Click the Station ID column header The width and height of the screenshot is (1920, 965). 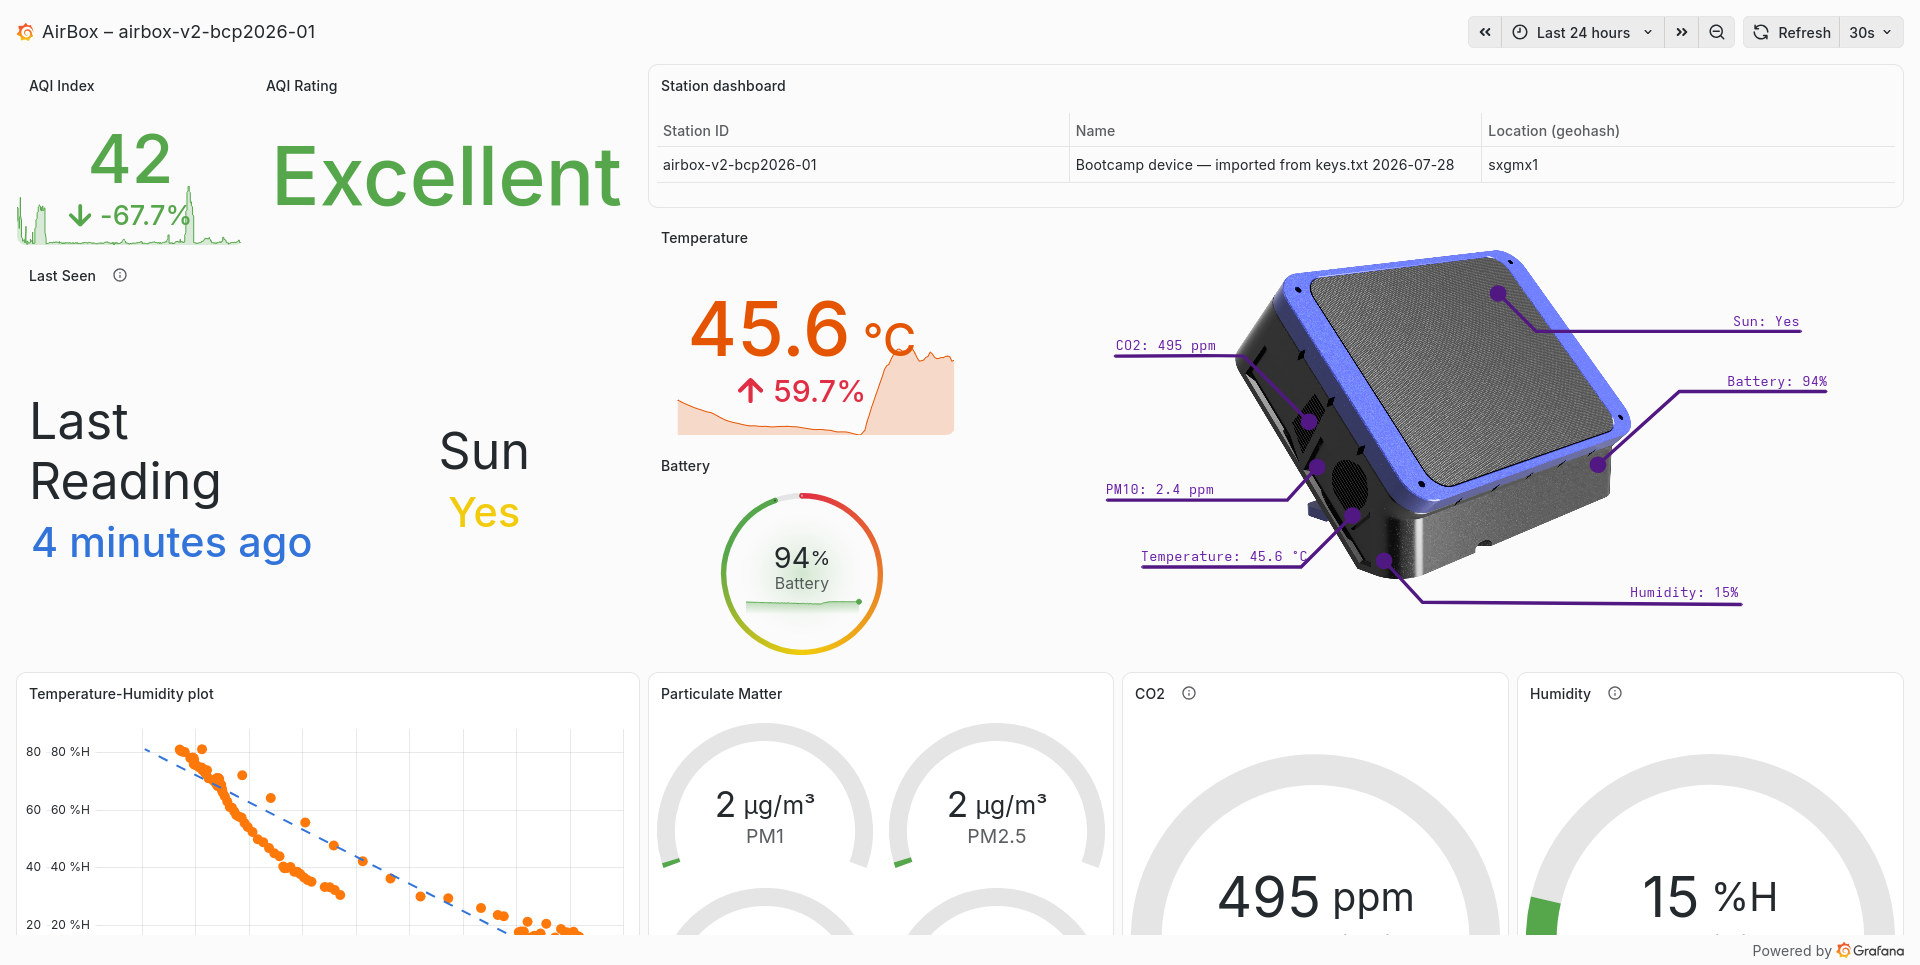[696, 131]
